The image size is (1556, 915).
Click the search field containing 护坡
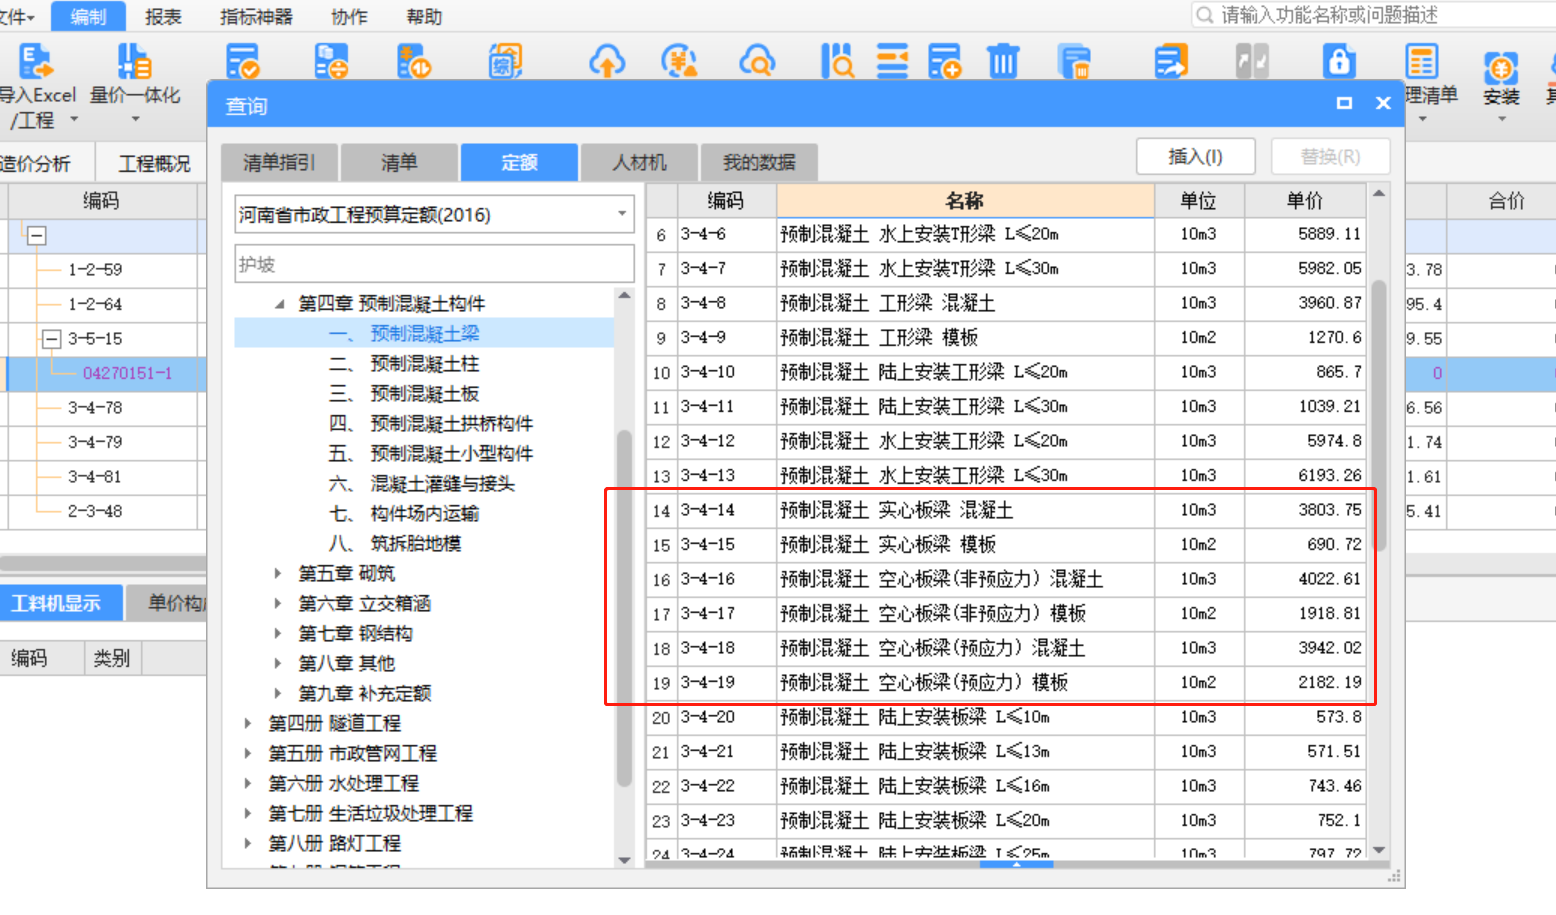click(435, 264)
